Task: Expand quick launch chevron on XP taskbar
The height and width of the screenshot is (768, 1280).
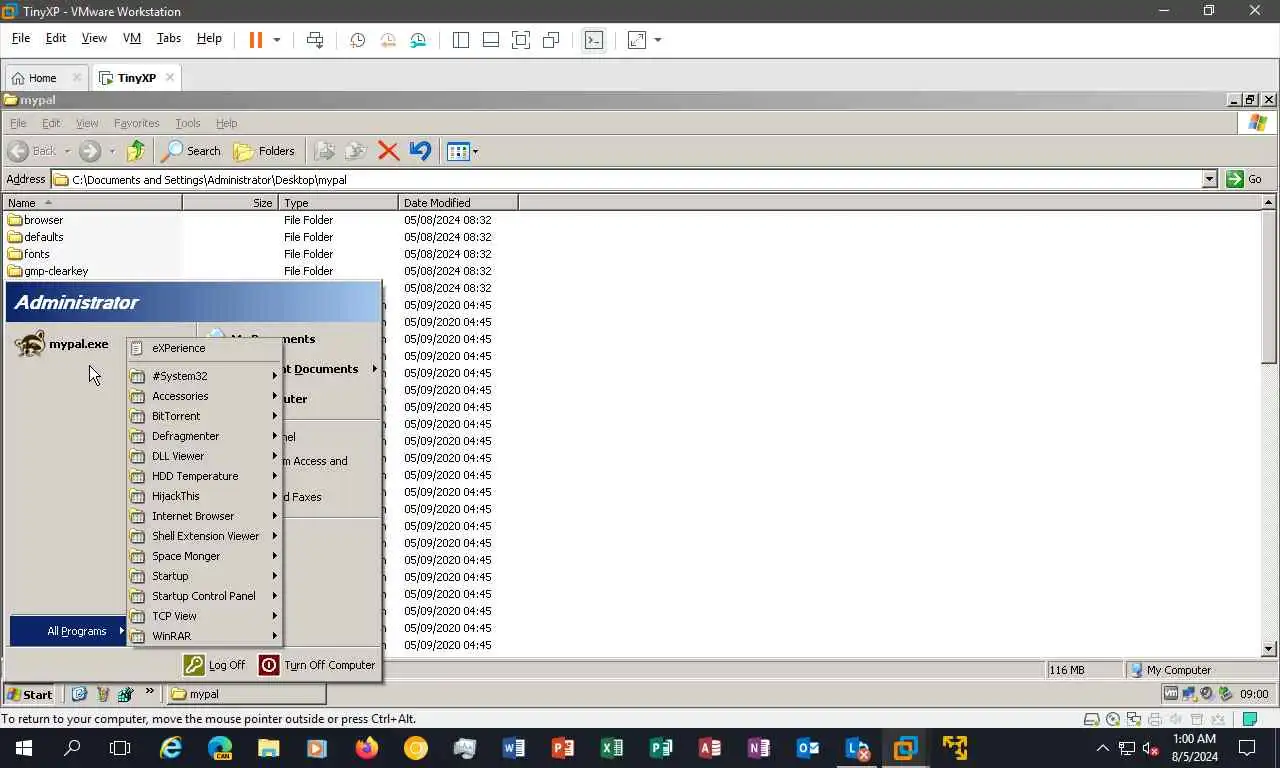Action: [150, 691]
